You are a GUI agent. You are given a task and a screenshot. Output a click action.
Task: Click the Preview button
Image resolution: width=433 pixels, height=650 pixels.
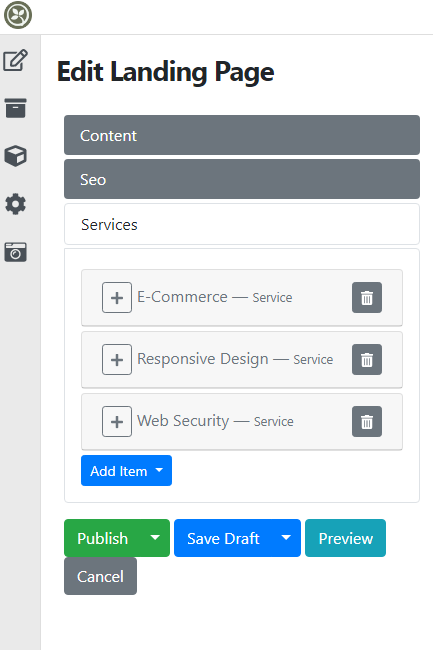coord(346,538)
